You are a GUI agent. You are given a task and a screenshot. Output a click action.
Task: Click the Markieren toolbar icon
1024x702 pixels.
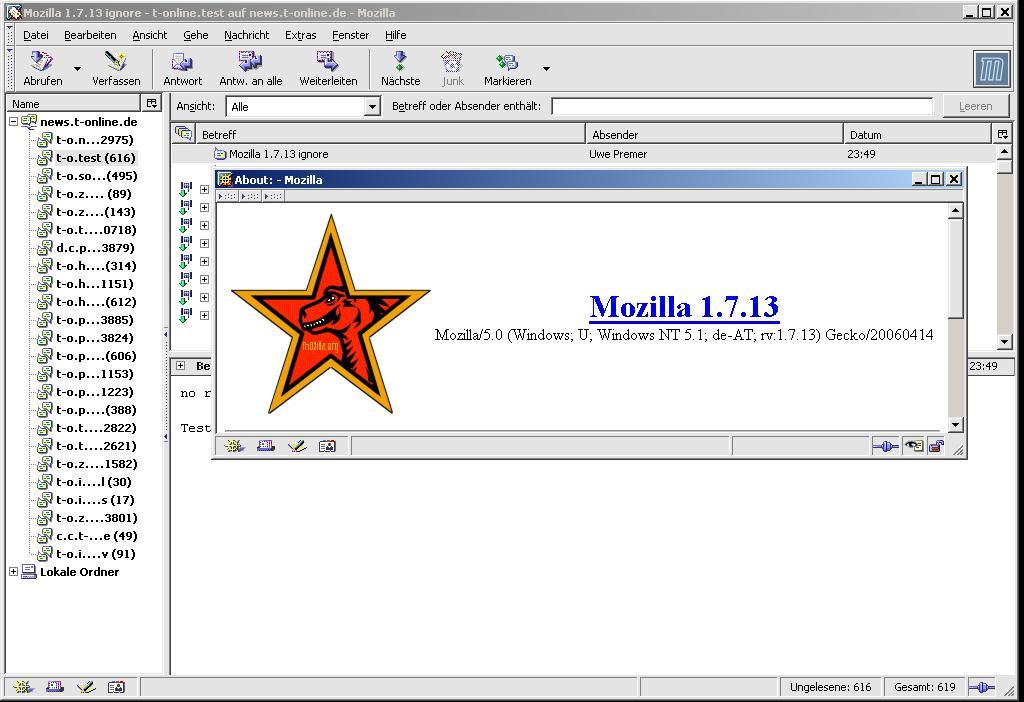[x=507, y=63]
